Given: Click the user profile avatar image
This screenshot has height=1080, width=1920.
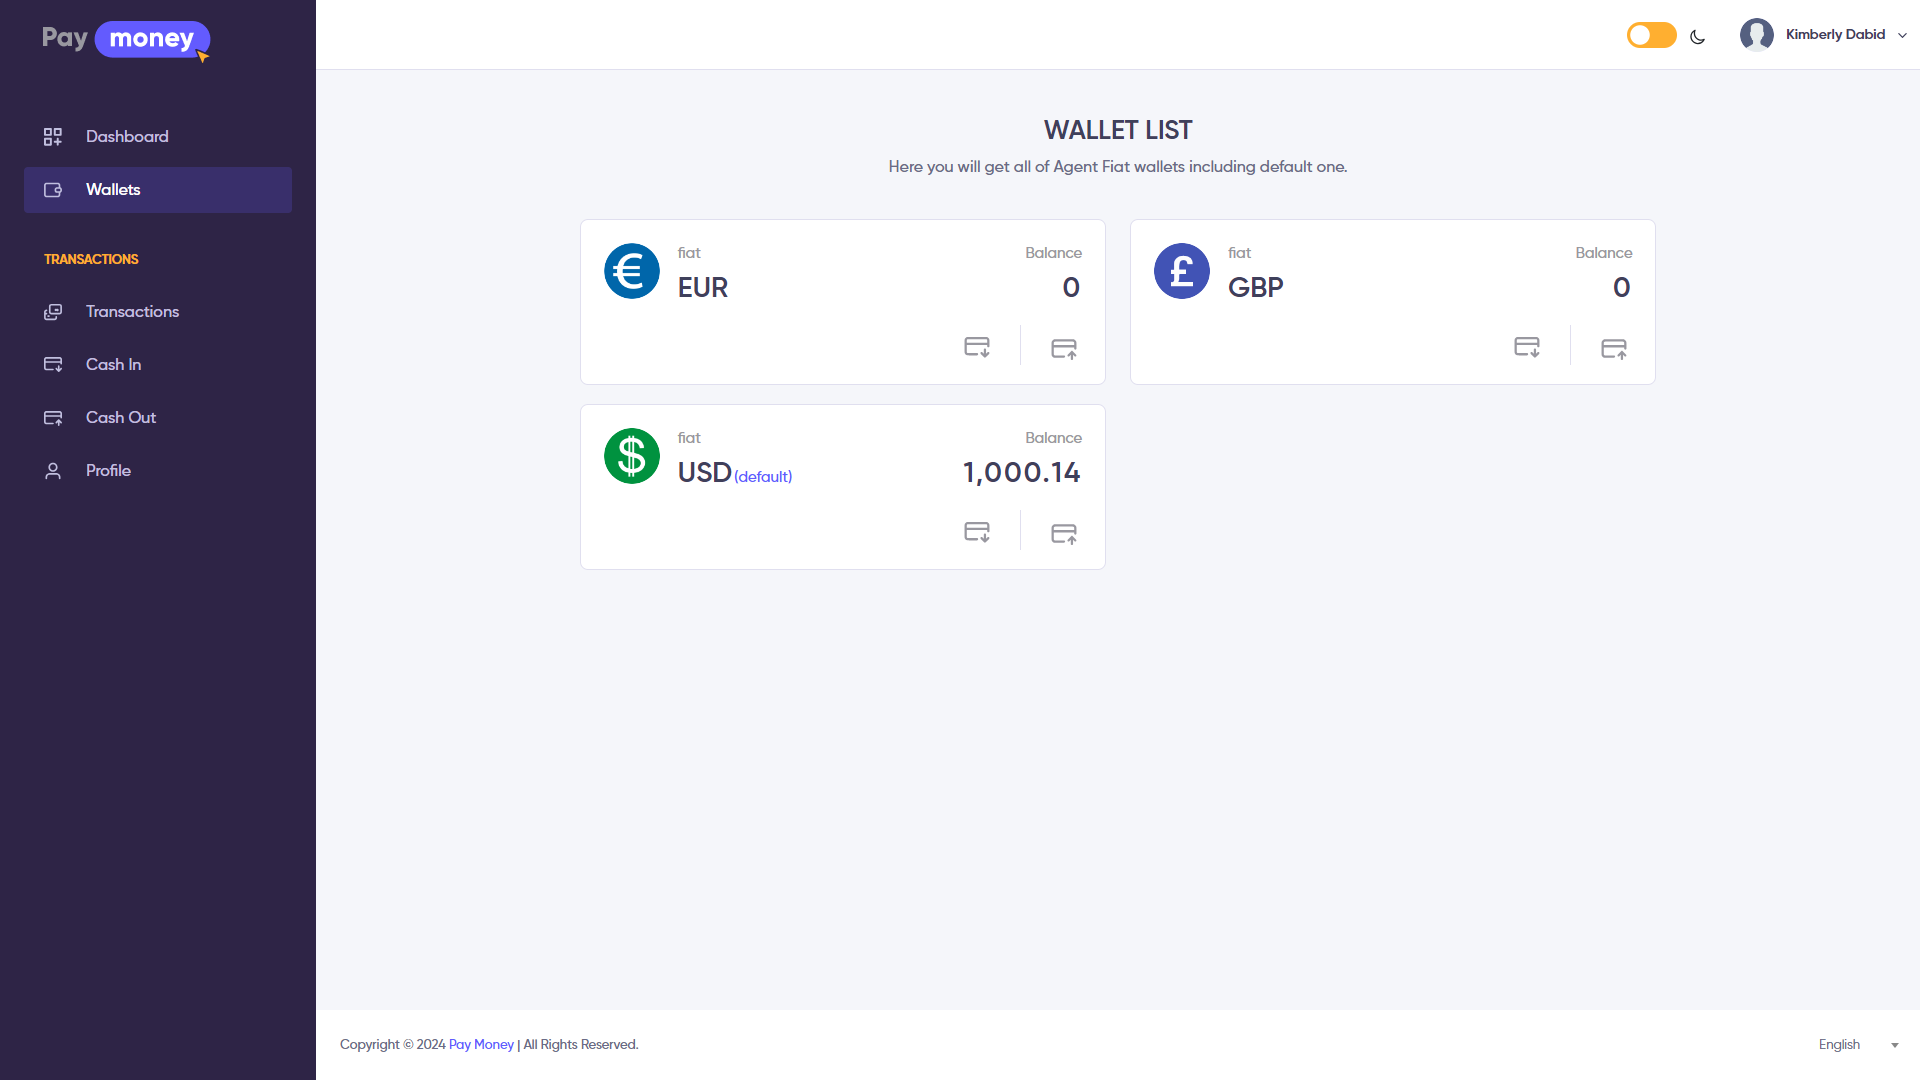Looking at the screenshot, I should tap(1757, 34).
